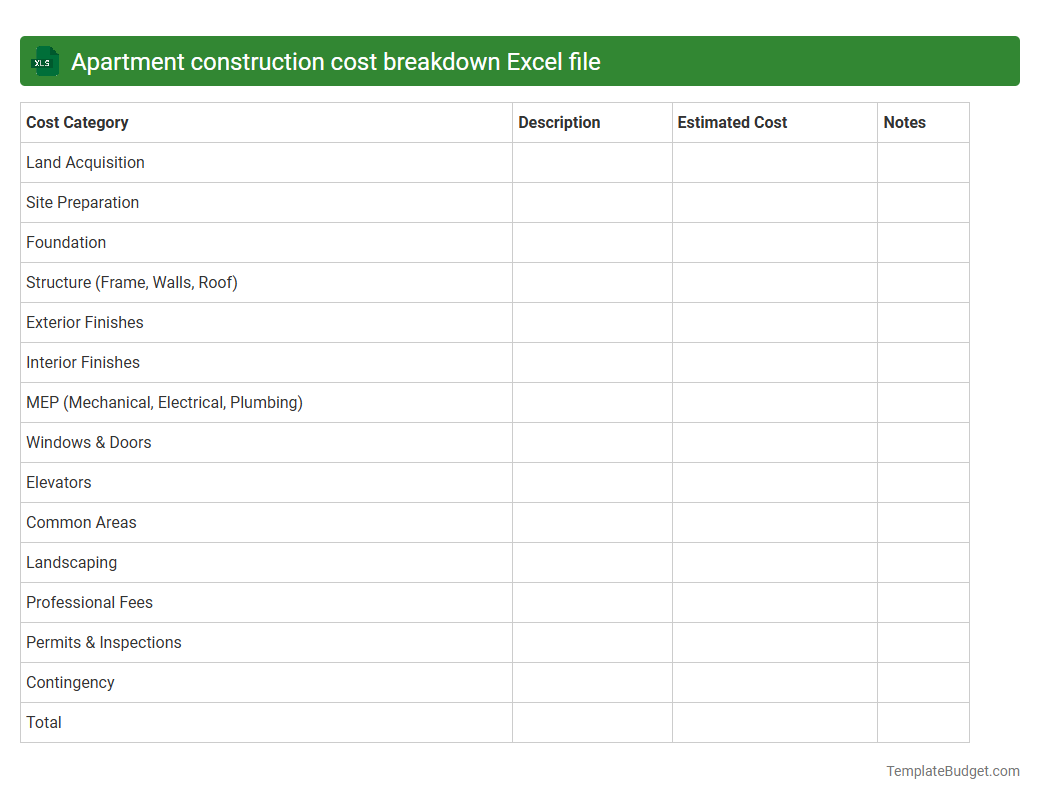The width and height of the screenshot is (1040, 800).
Task: Click the Contingency category row
Action: 70,682
